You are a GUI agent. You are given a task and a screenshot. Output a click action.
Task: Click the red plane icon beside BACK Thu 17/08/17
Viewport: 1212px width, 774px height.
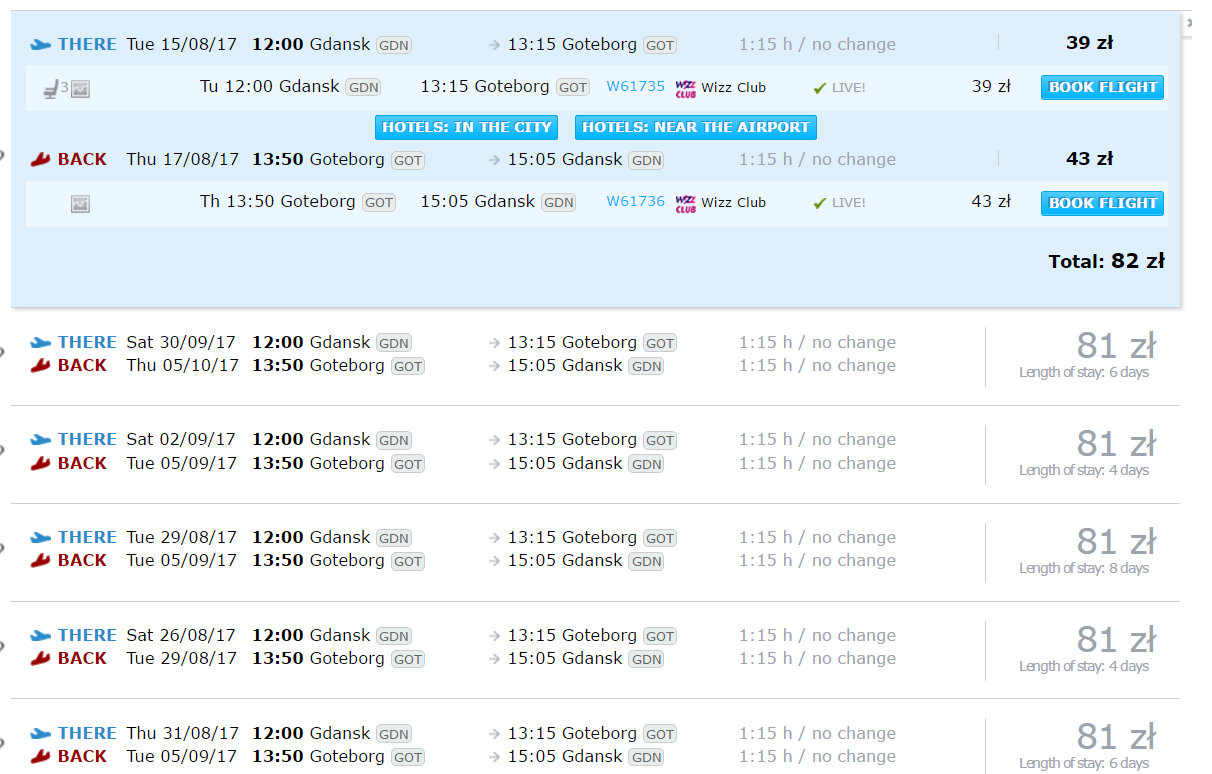tap(40, 159)
